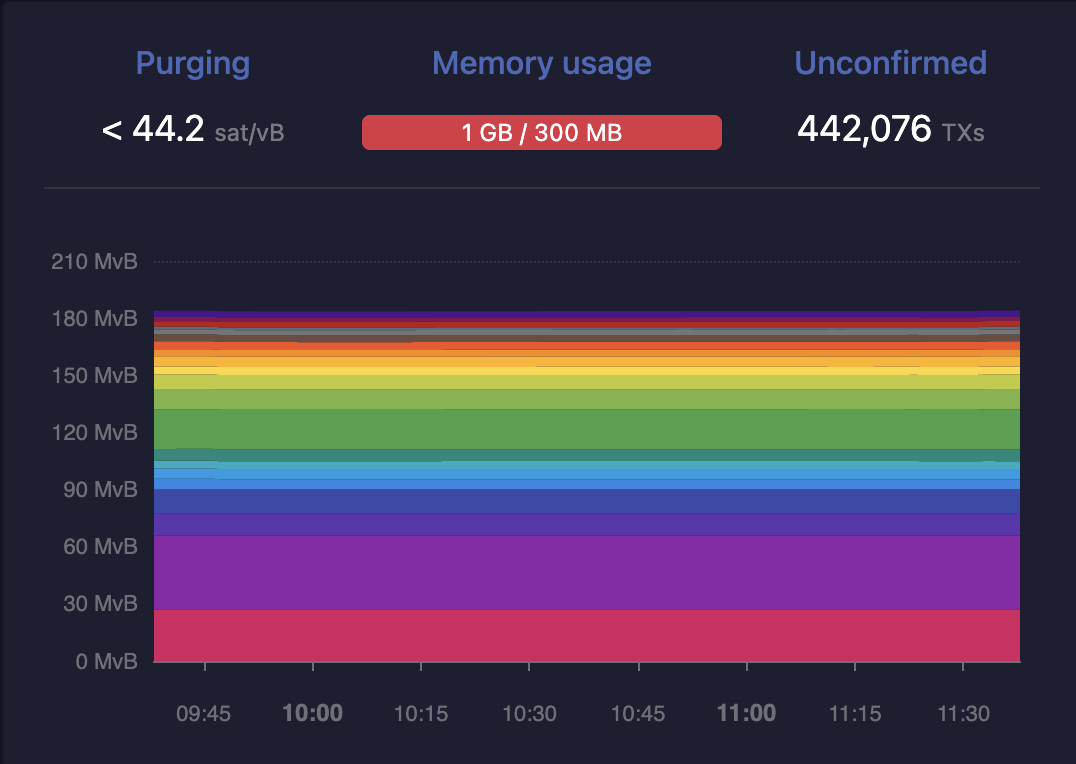1076x764 pixels.
Task: Click the 30 MvB axis label
Action: tap(100, 603)
